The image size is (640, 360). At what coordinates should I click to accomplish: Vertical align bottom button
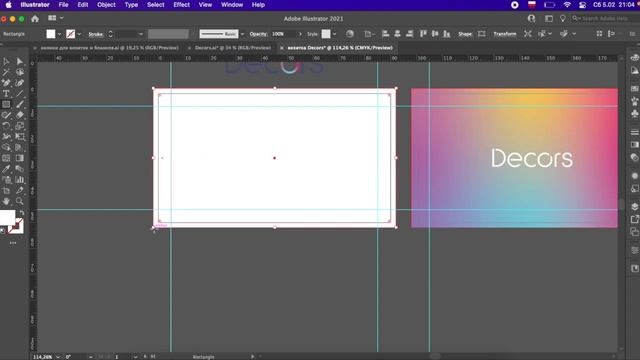tap(447, 34)
